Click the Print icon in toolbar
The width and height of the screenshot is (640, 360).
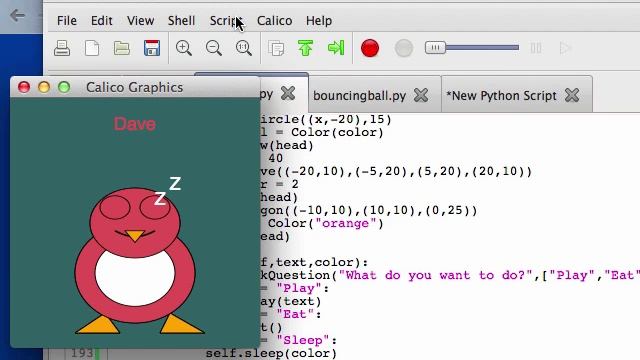tap(62, 48)
